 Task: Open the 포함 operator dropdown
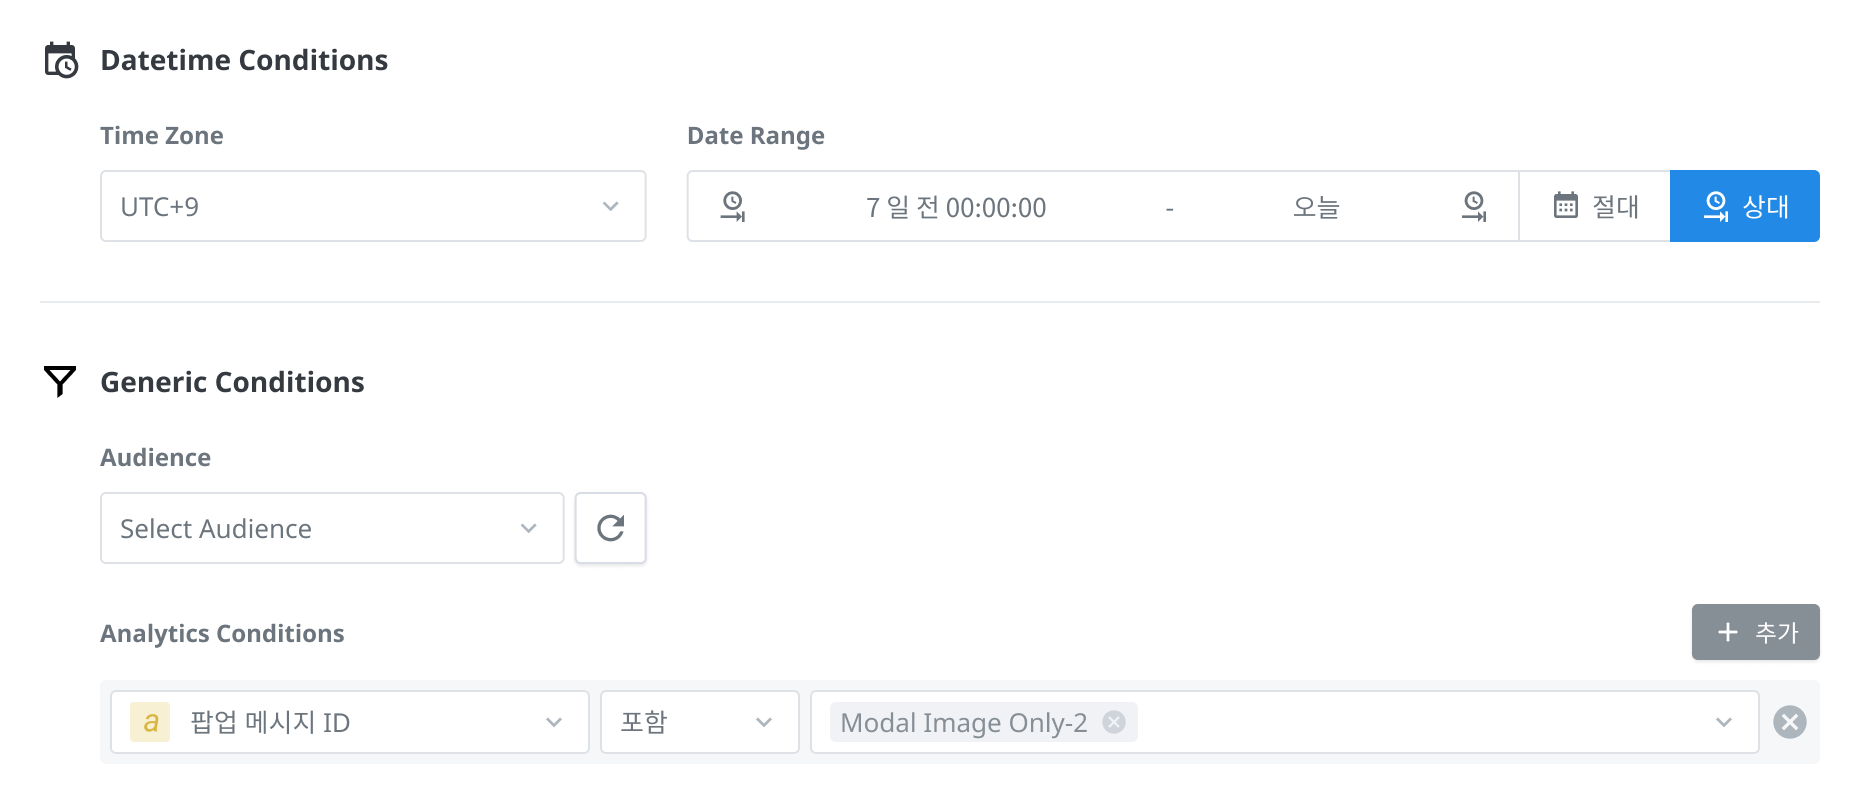pyautogui.click(x=699, y=722)
